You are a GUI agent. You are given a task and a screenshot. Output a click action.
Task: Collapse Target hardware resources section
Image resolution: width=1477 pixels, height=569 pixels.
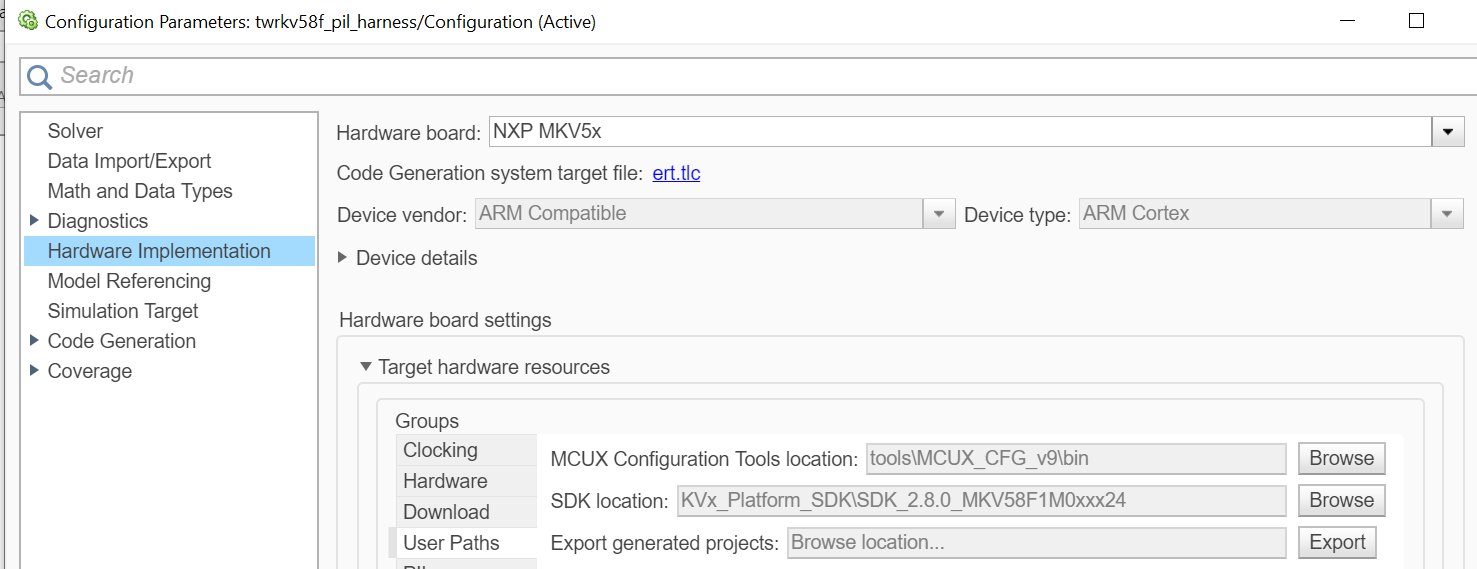366,367
